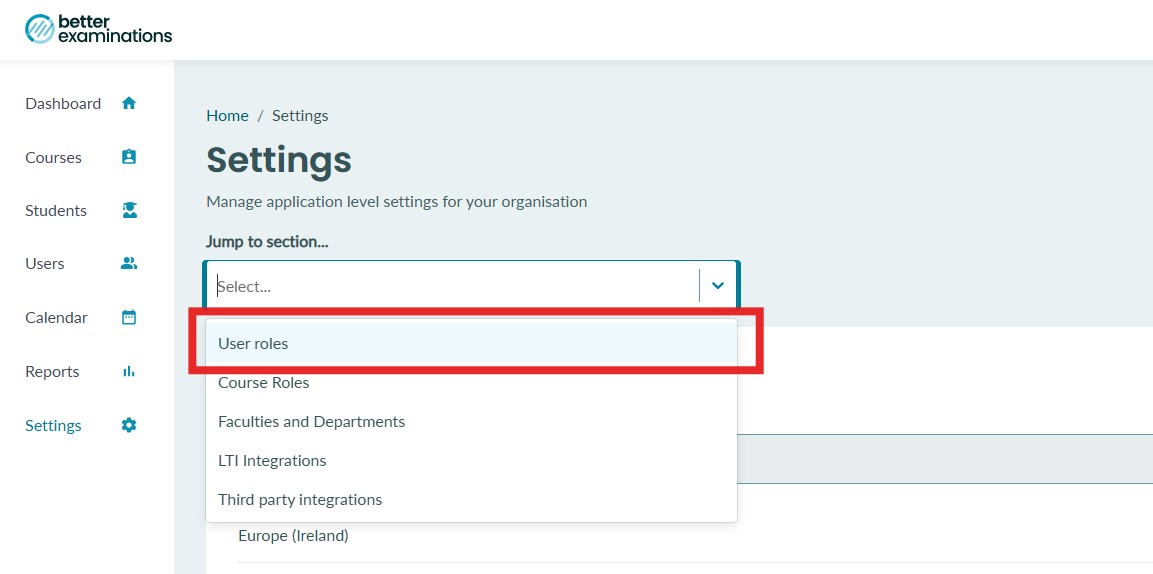This screenshot has width=1153, height=574.
Task: Click the Better Examinations logo
Action: click(x=99, y=29)
